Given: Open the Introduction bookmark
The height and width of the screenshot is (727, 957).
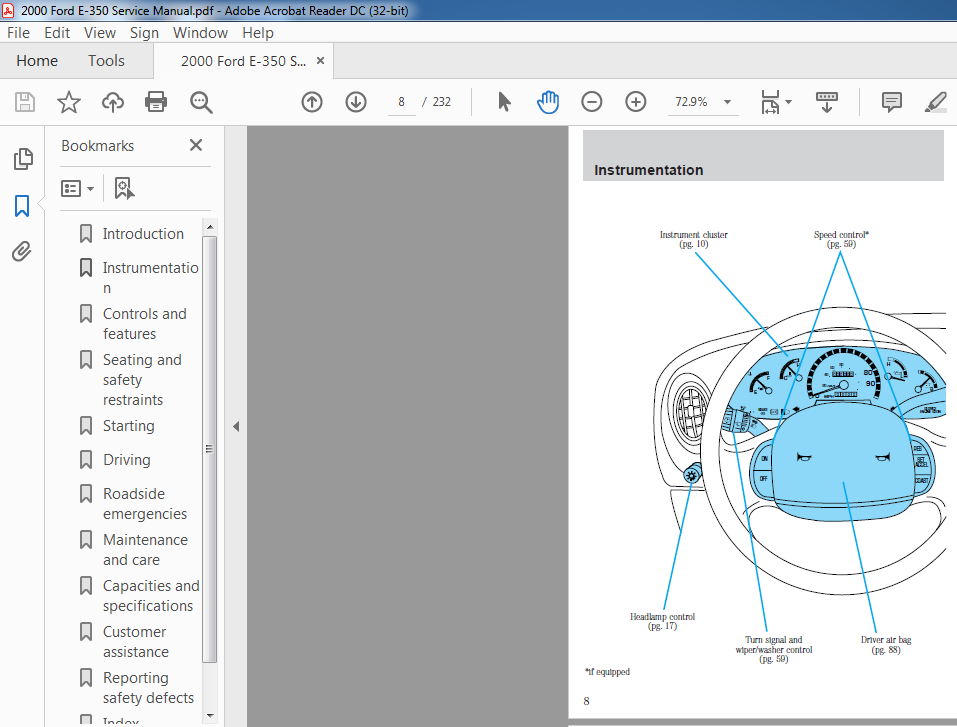Looking at the screenshot, I should [143, 234].
